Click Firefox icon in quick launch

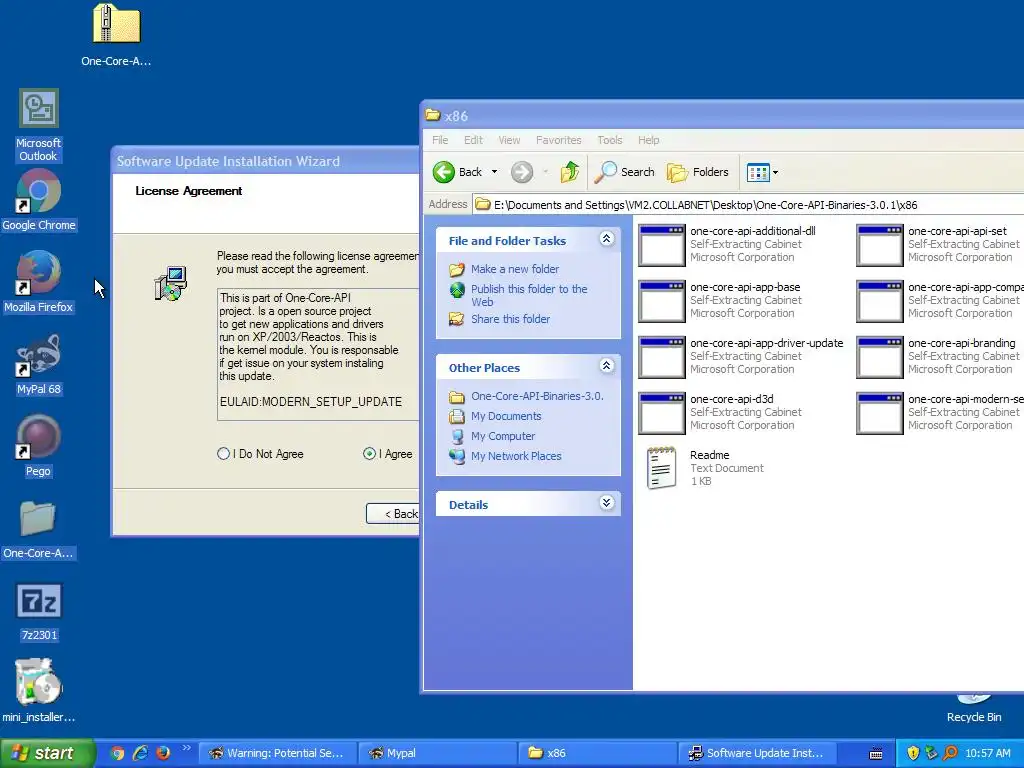pyautogui.click(x=163, y=753)
